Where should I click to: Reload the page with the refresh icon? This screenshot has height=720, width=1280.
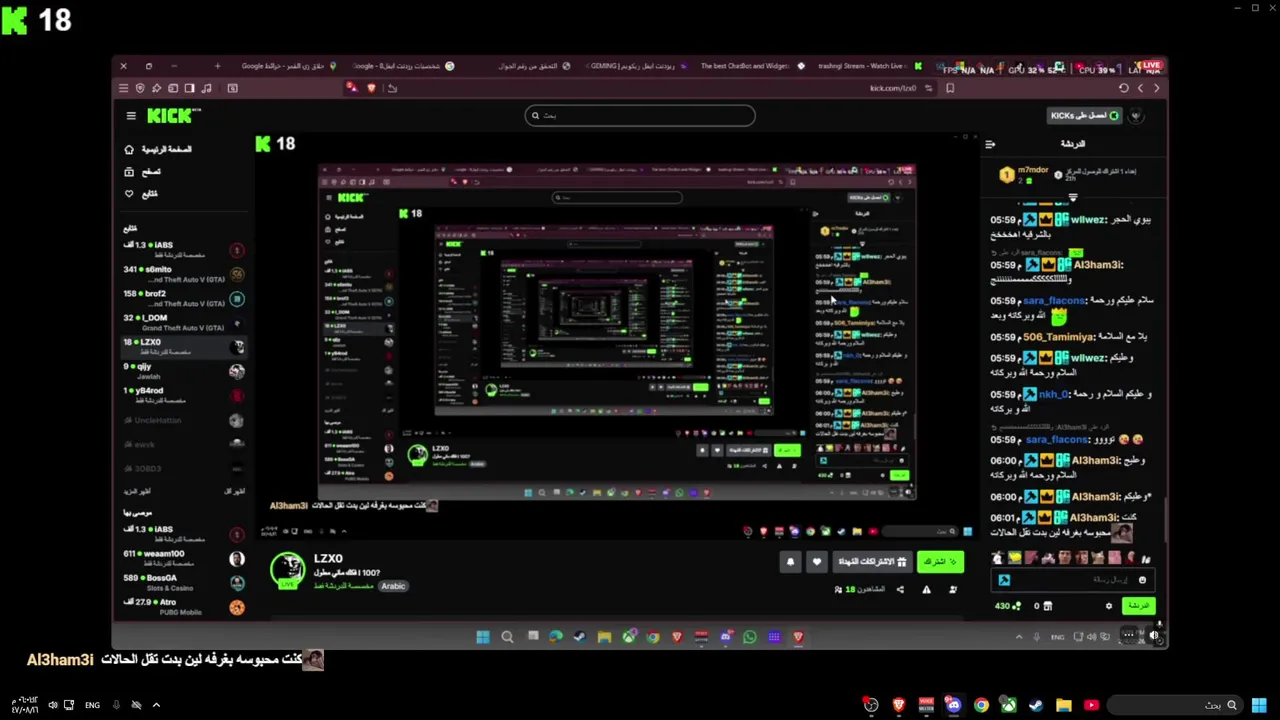1123,88
